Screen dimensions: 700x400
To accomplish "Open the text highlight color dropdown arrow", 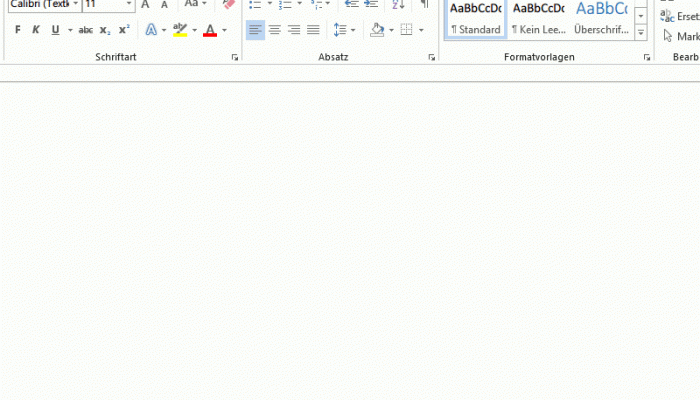I will (x=194, y=30).
